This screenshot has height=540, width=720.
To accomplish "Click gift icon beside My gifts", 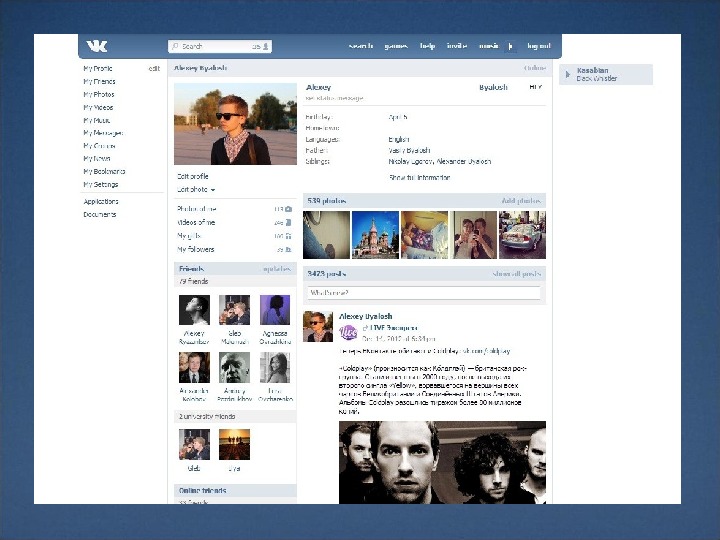I will pos(289,236).
